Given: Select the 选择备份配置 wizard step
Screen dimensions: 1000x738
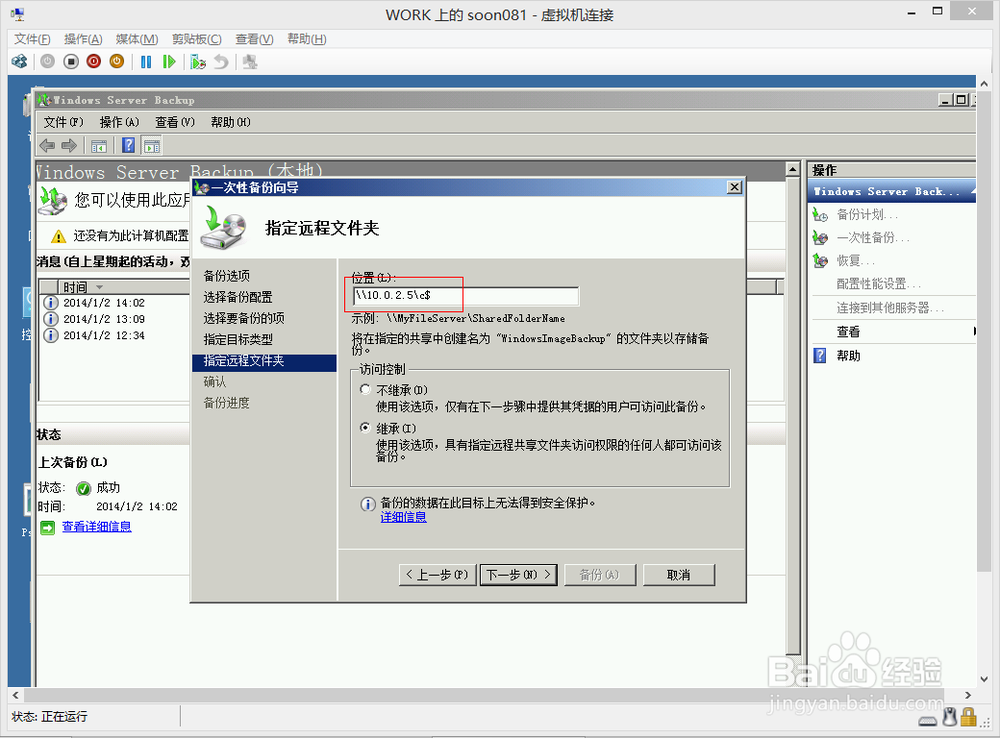Looking at the screenshot, I should click(238, 297).
